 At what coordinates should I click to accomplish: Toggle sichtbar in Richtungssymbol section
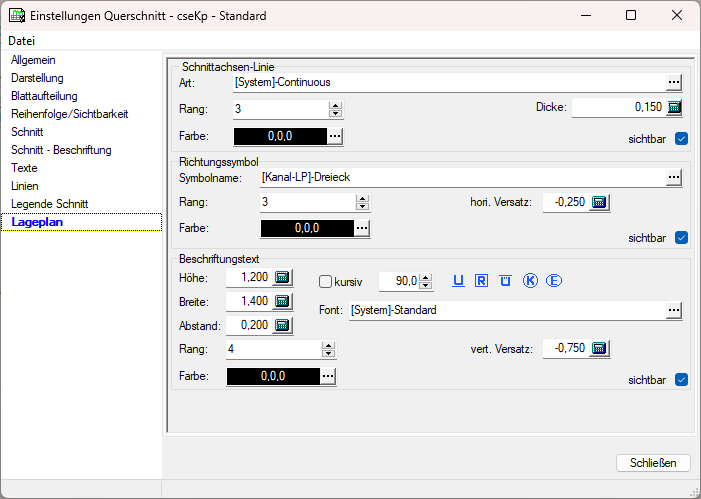tap(682, 238)
